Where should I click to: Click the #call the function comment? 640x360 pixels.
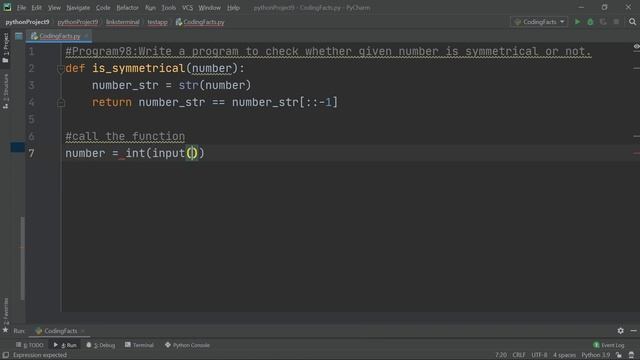125,136
